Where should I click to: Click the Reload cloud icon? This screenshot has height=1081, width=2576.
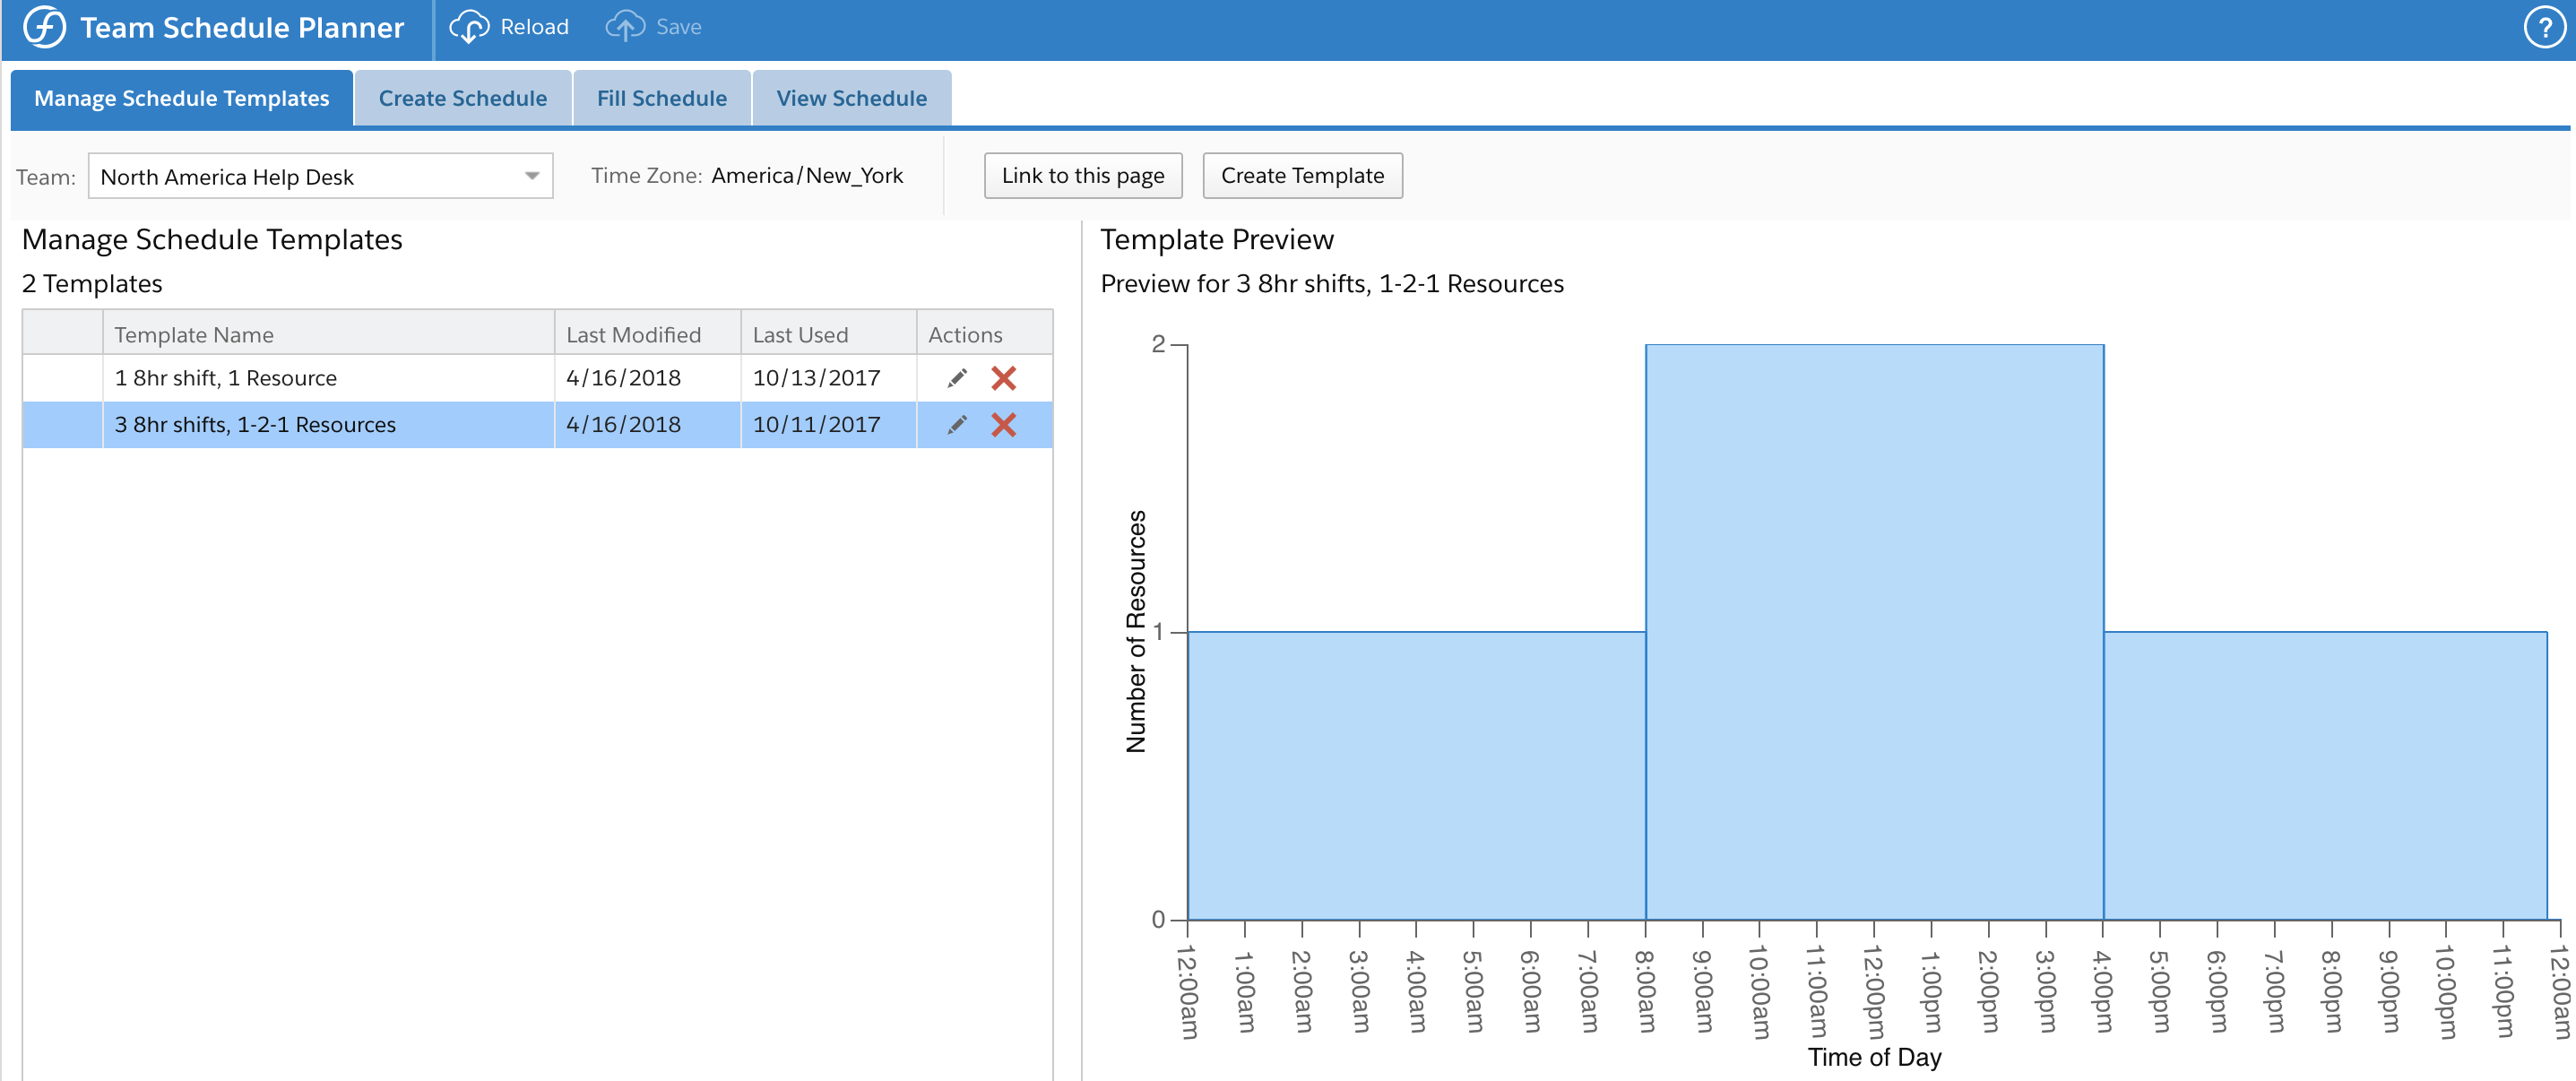469,27
